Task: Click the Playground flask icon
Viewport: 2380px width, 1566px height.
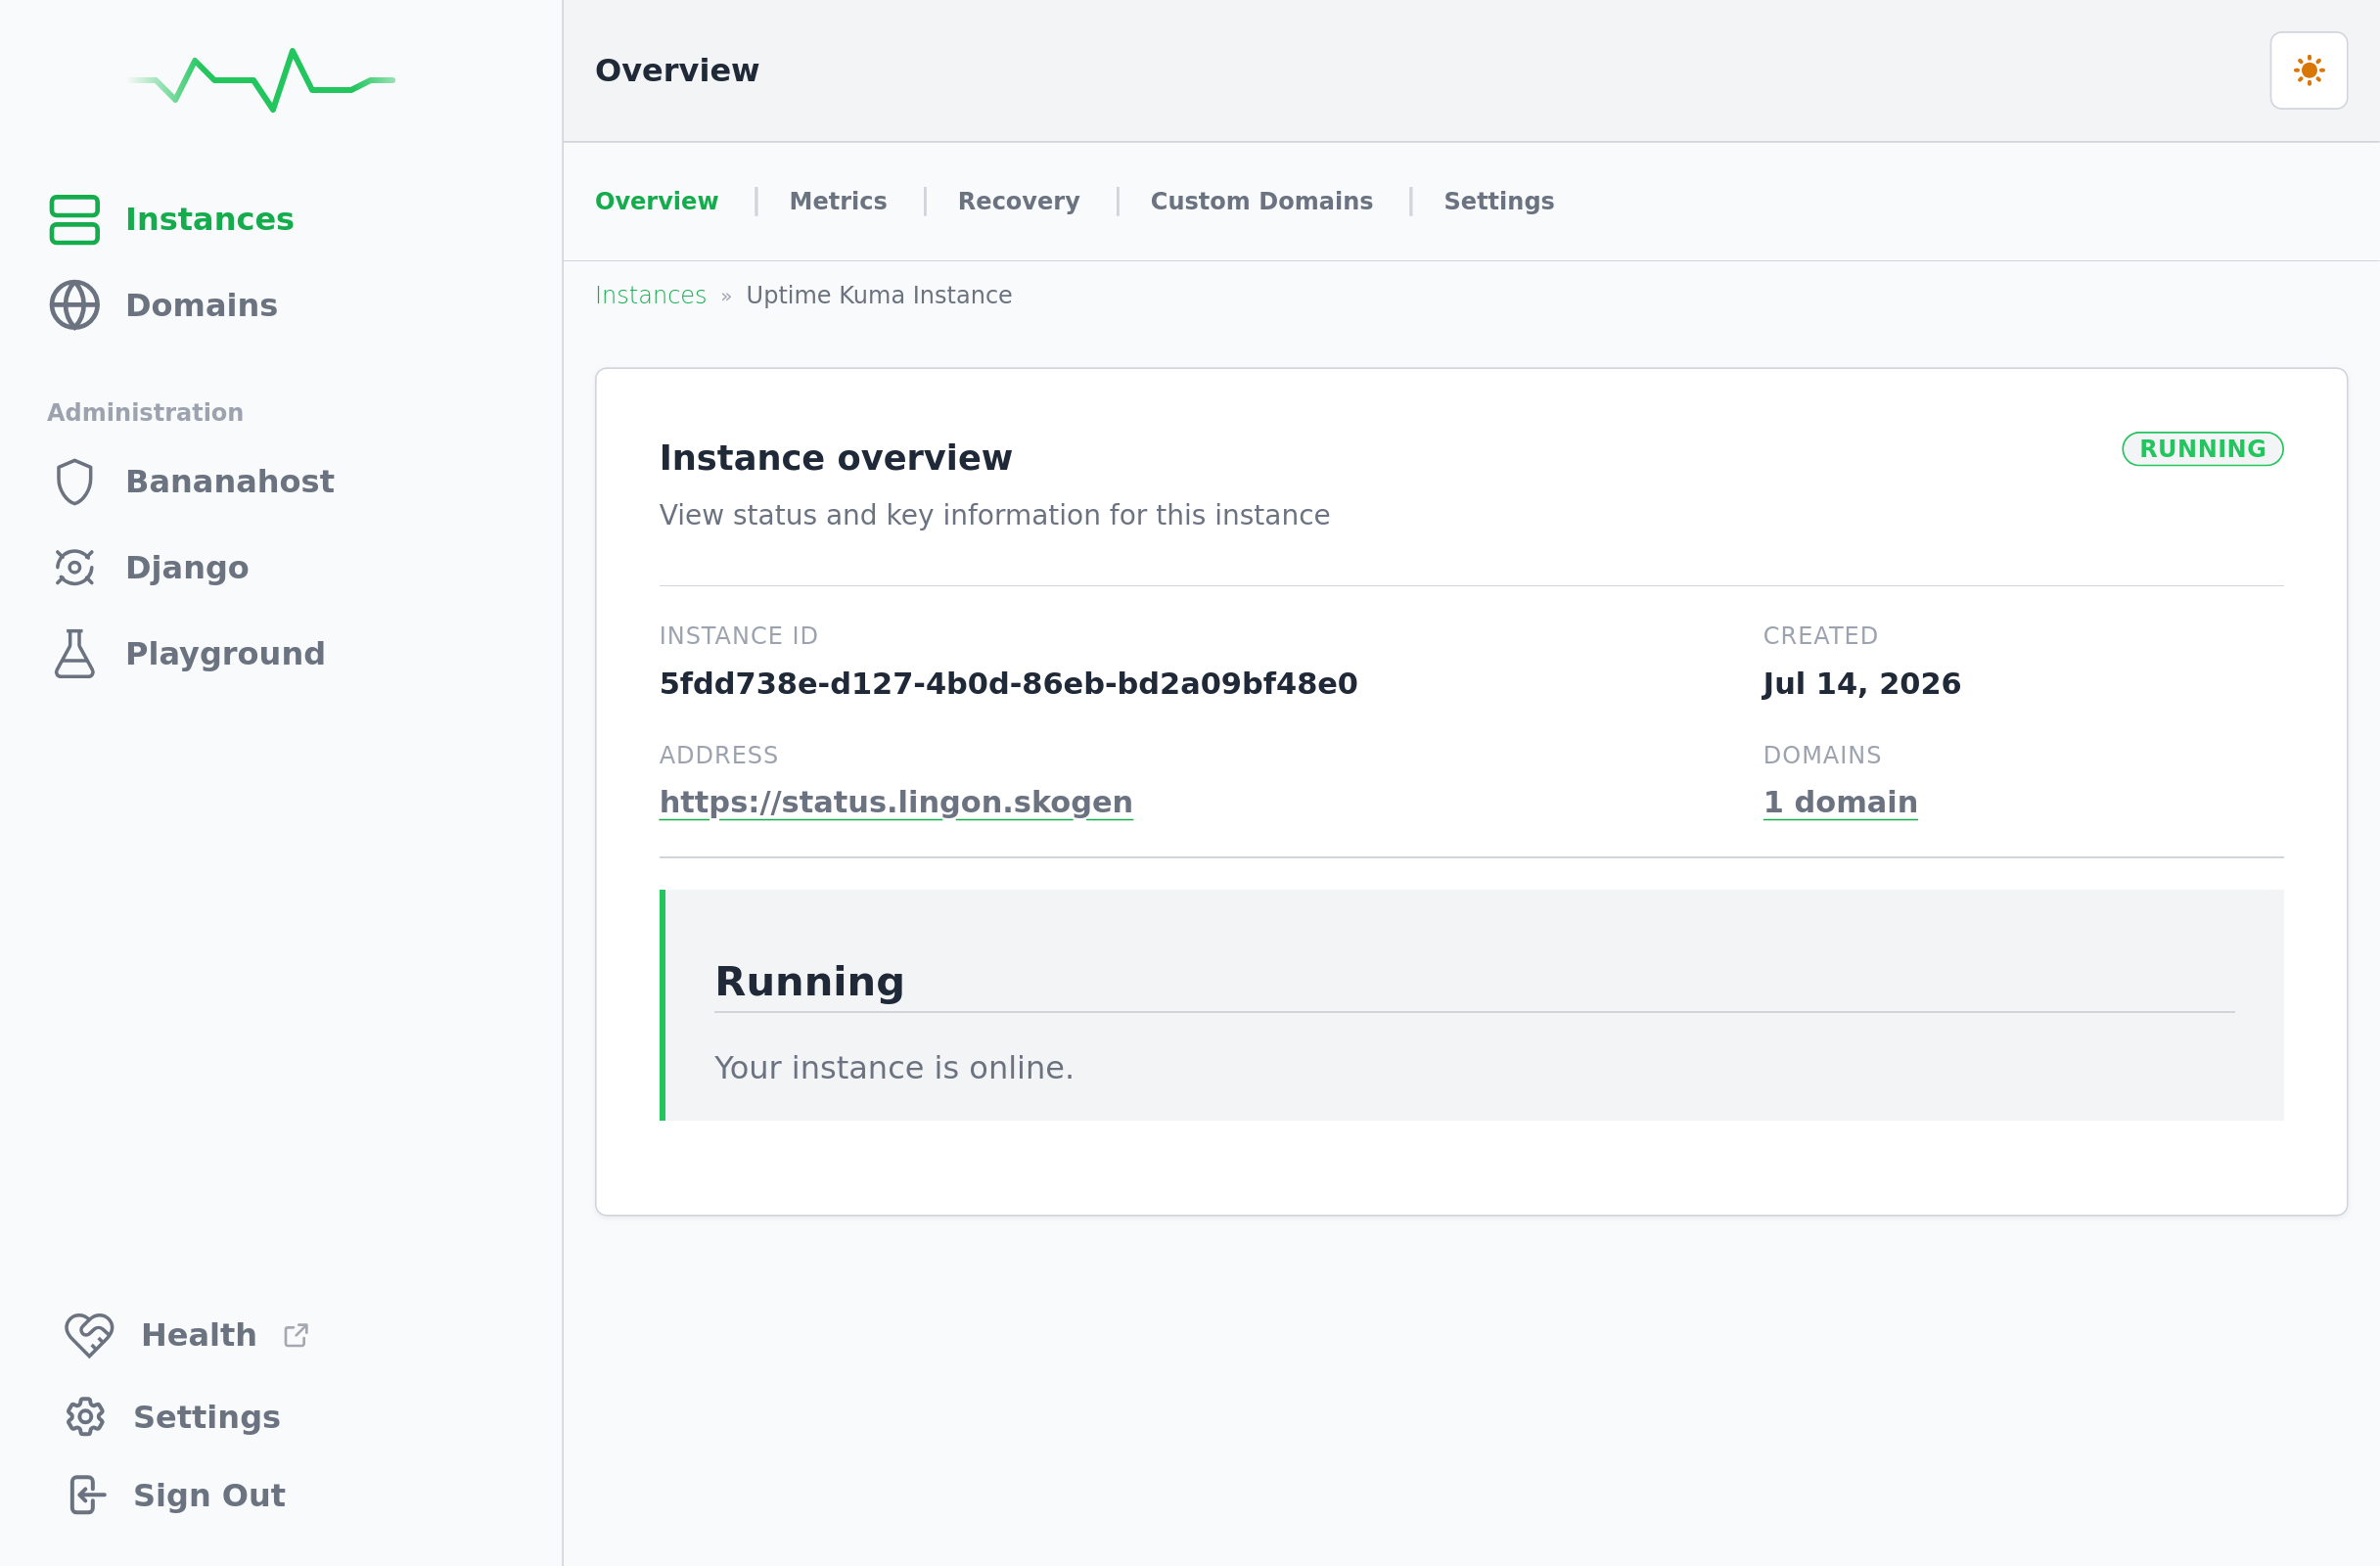Action: tap(75, 654)
